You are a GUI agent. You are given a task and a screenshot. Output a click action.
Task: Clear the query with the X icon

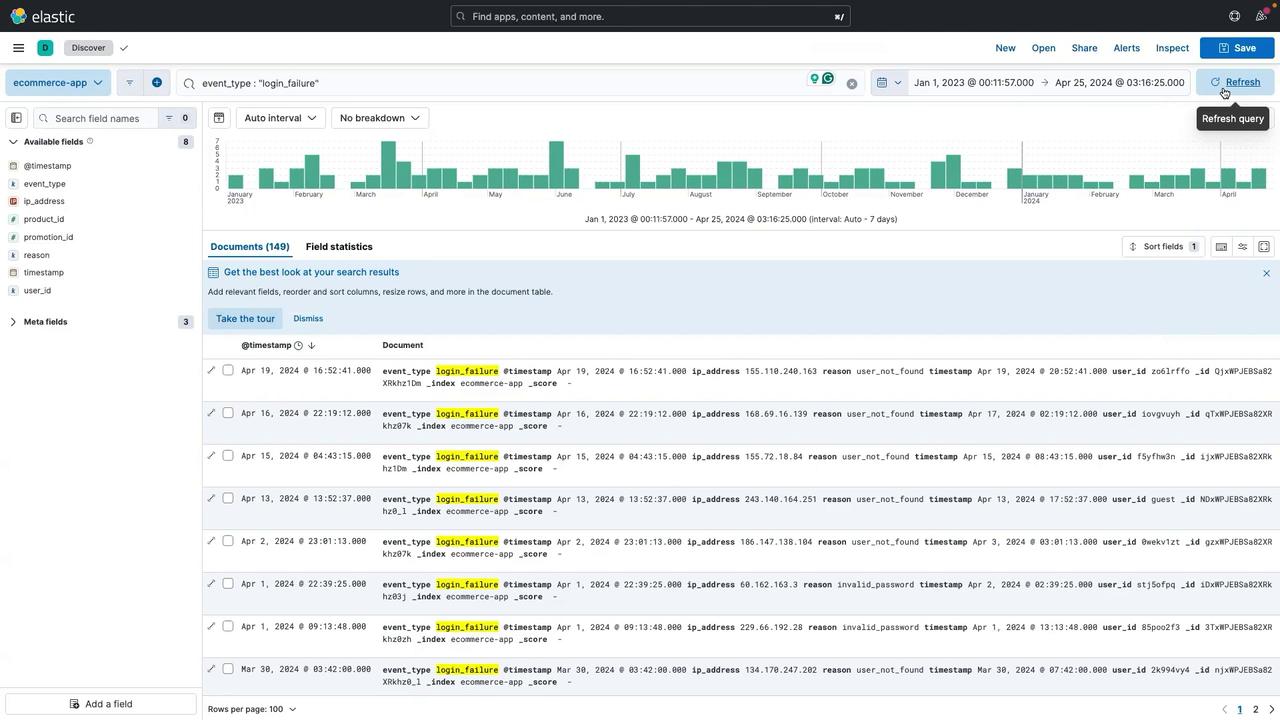tap(852, 84)
